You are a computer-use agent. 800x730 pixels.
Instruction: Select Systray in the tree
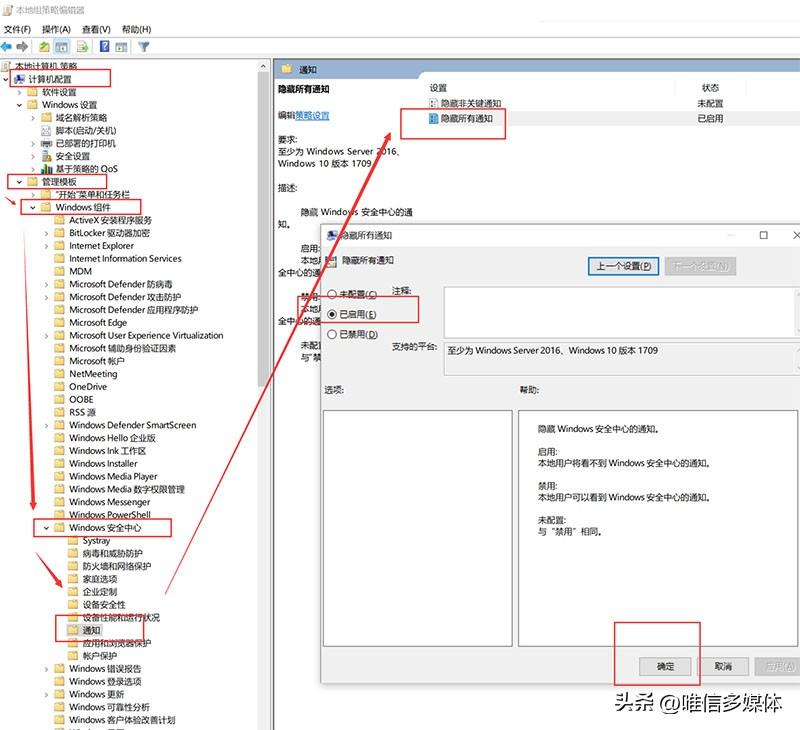coord(96,541)
